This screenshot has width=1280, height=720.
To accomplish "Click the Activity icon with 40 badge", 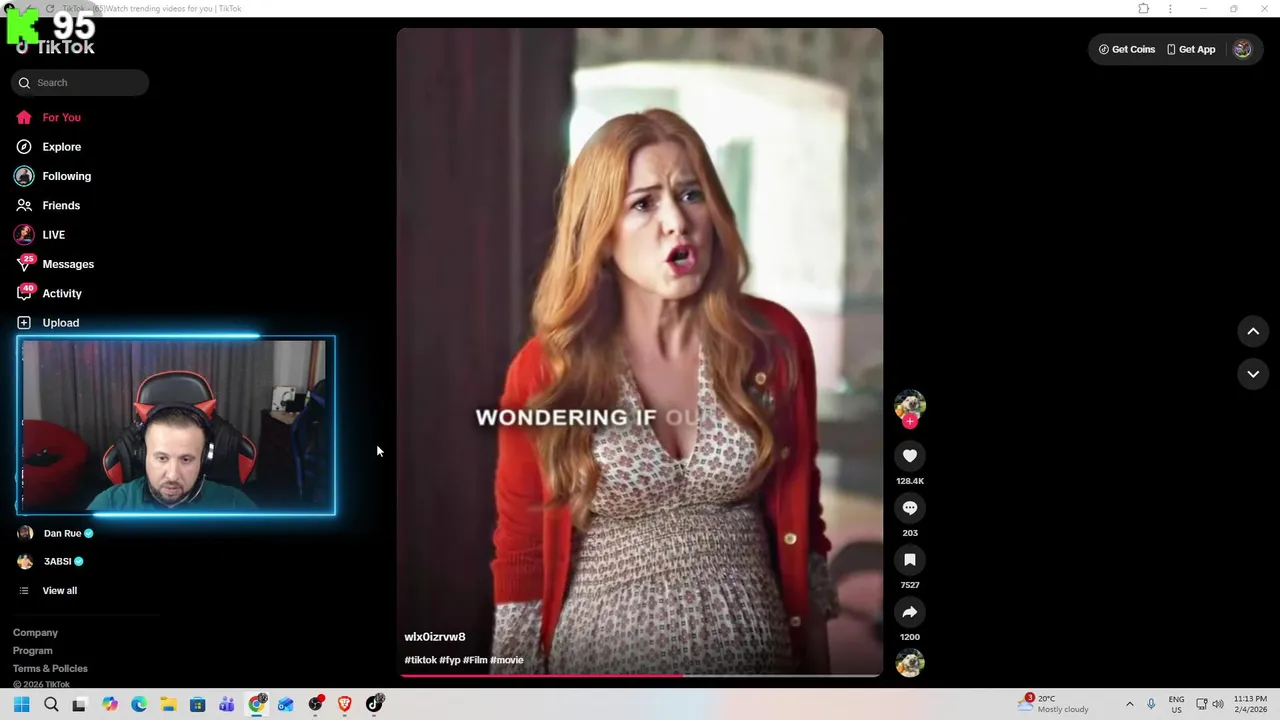I will coord(25,292).
